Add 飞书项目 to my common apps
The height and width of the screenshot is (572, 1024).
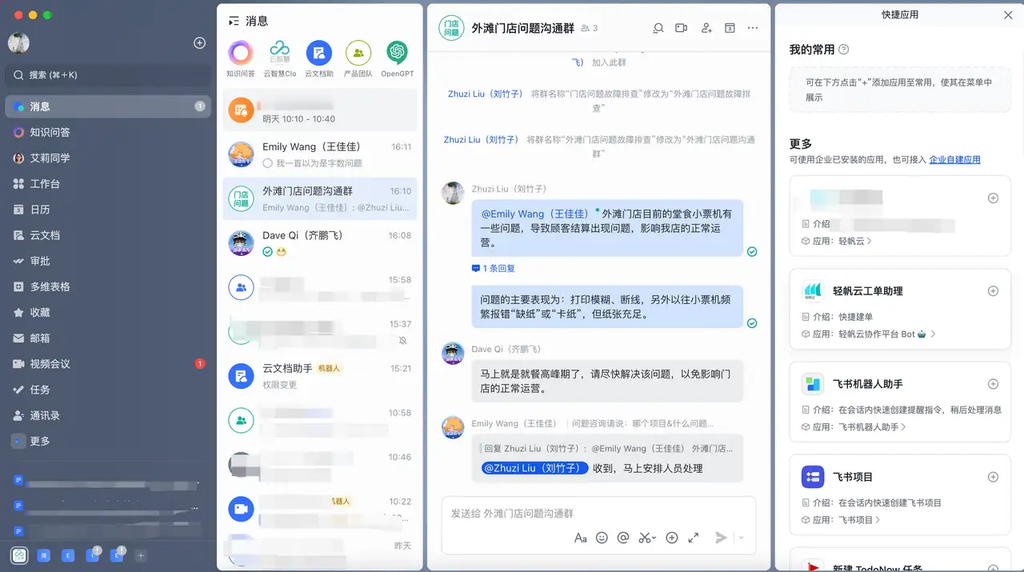[993, 477]
